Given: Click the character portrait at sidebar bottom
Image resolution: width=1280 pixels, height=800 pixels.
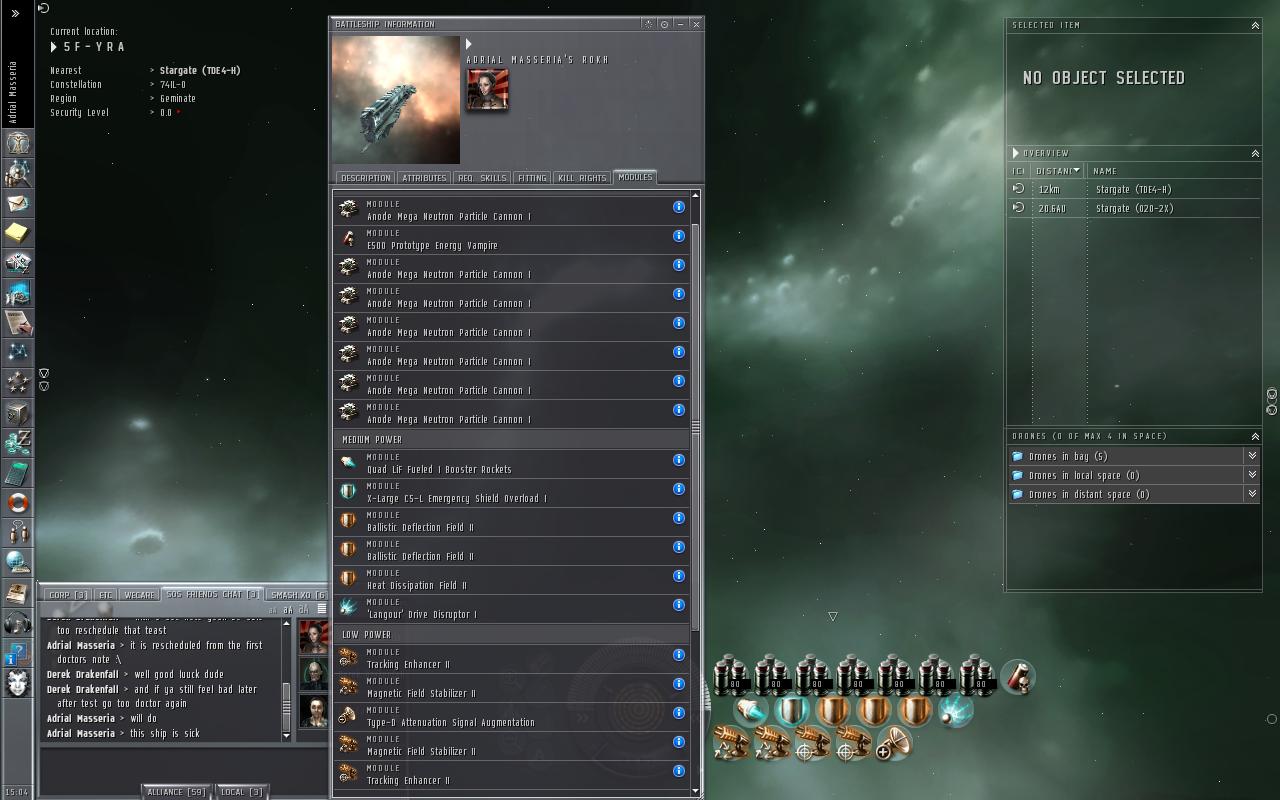Looking at the screenshot, I should point(17,683).
